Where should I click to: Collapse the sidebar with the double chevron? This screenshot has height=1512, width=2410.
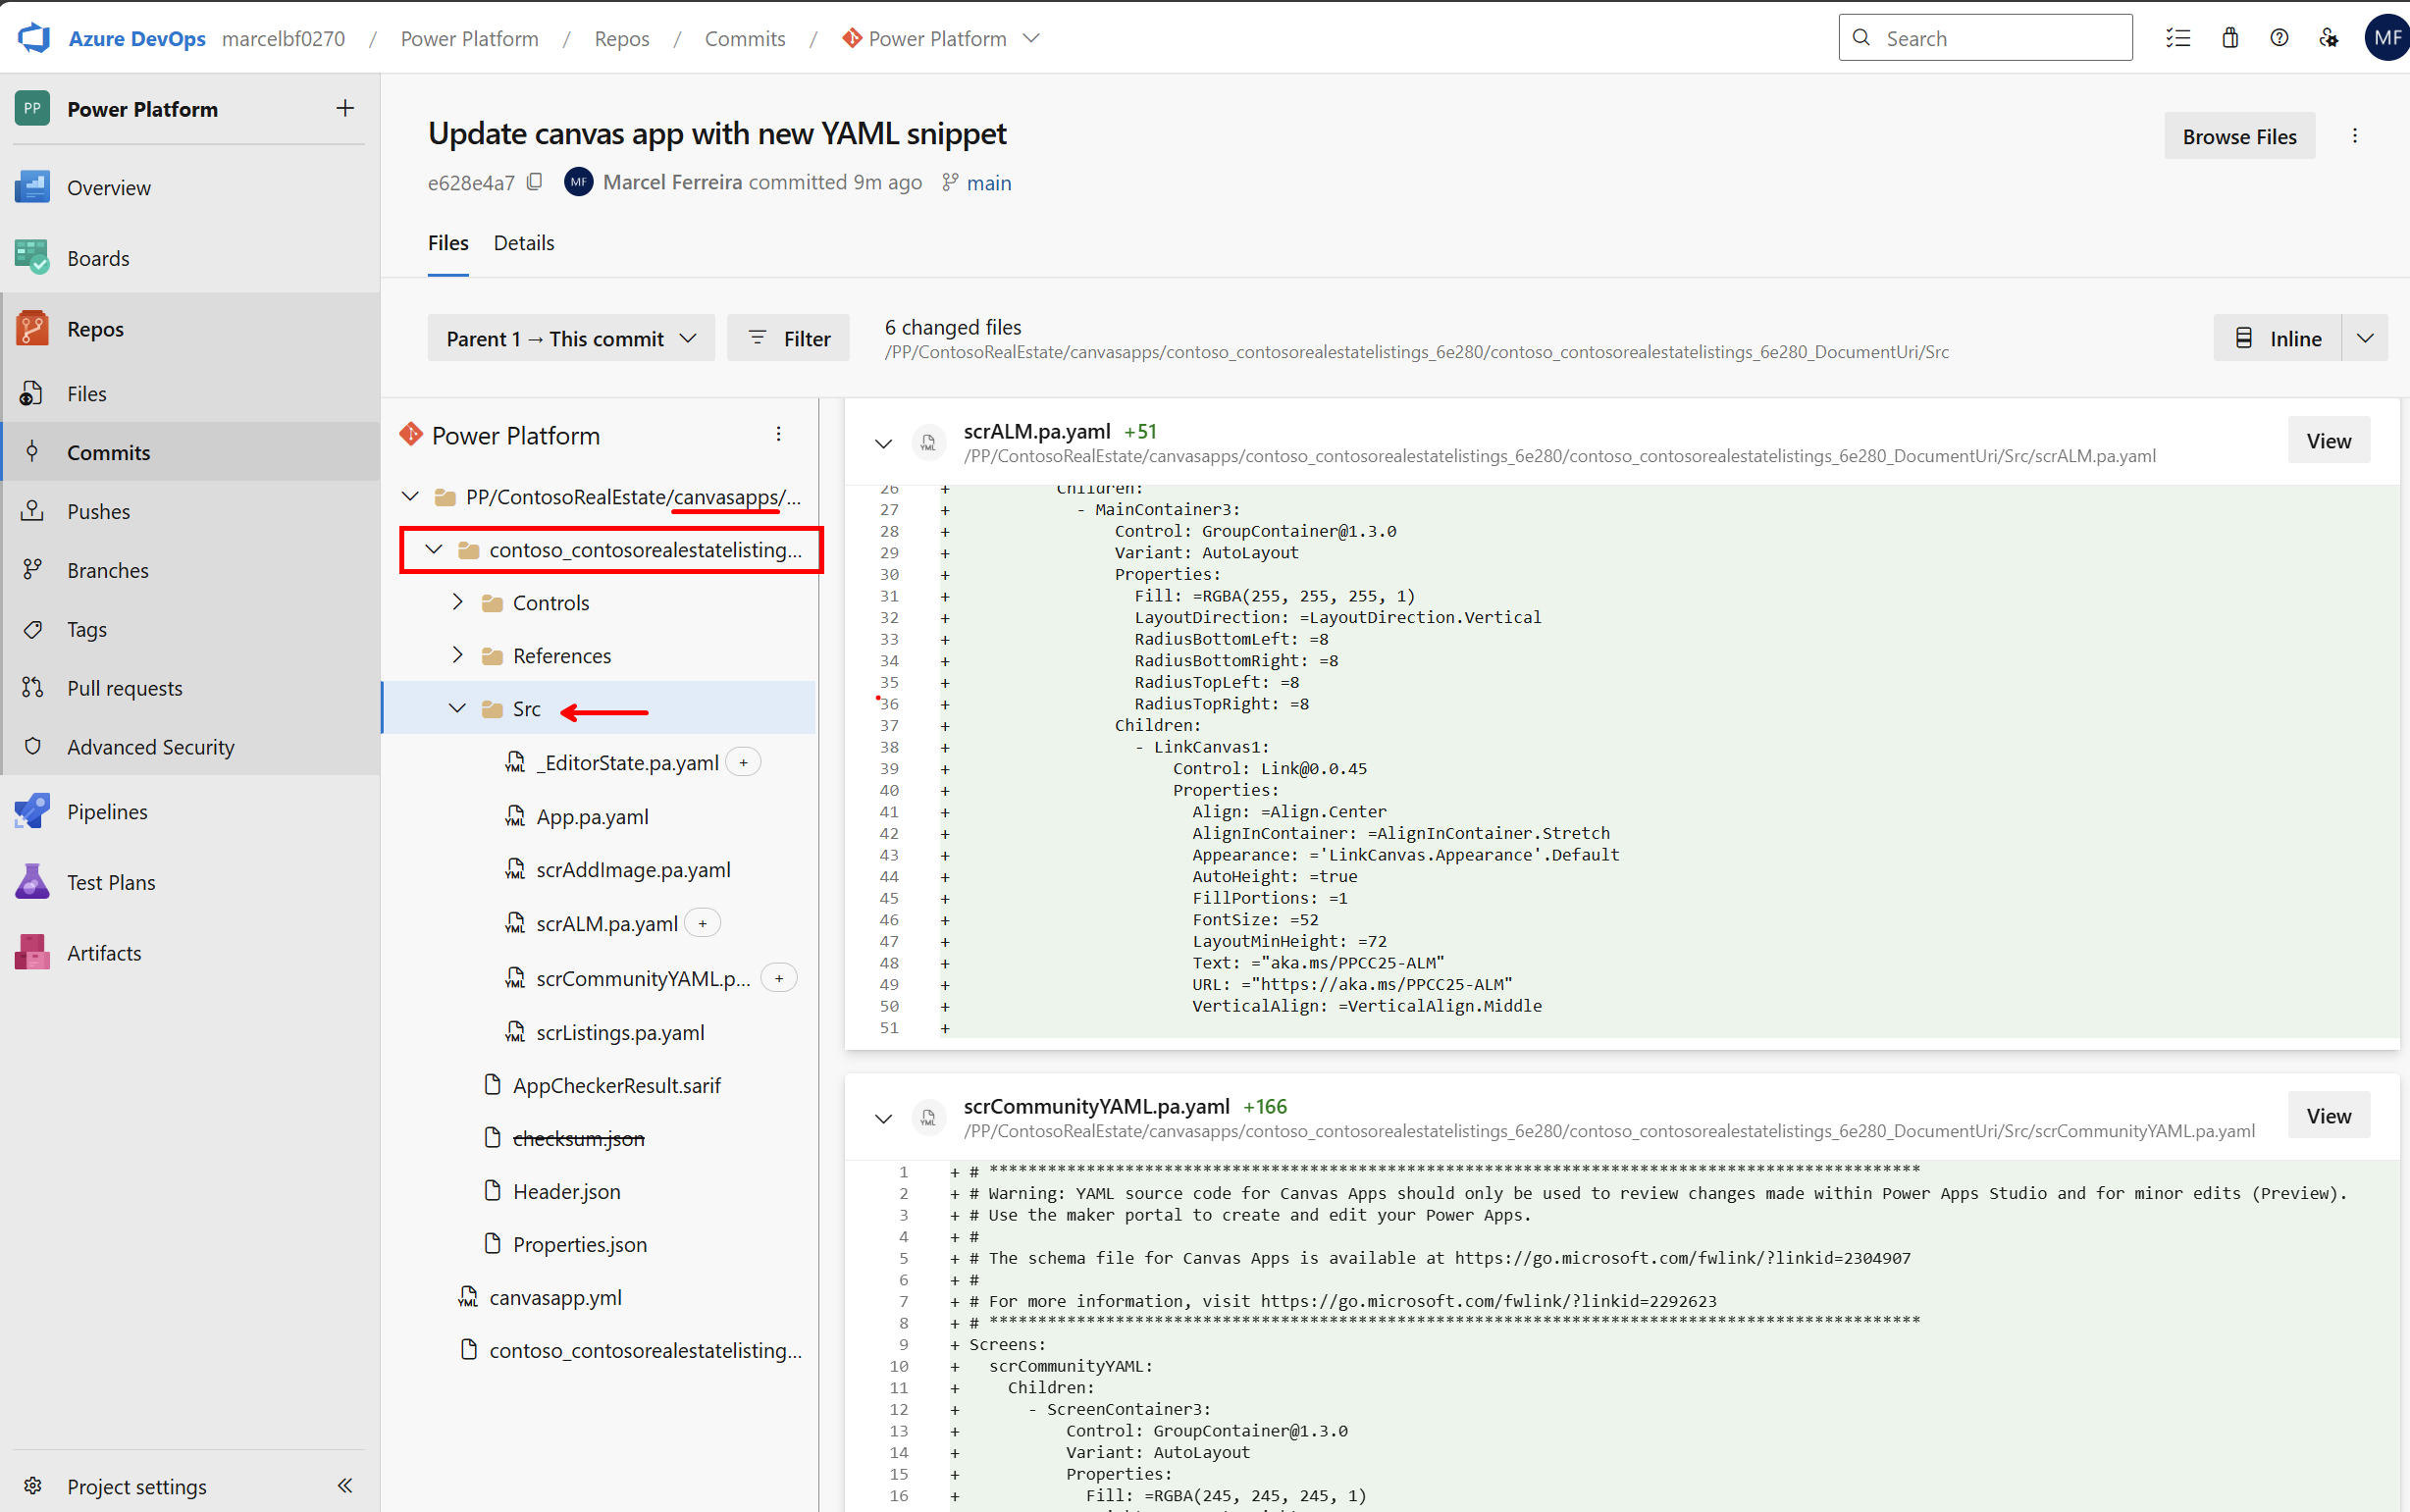tap(345, 1486)
